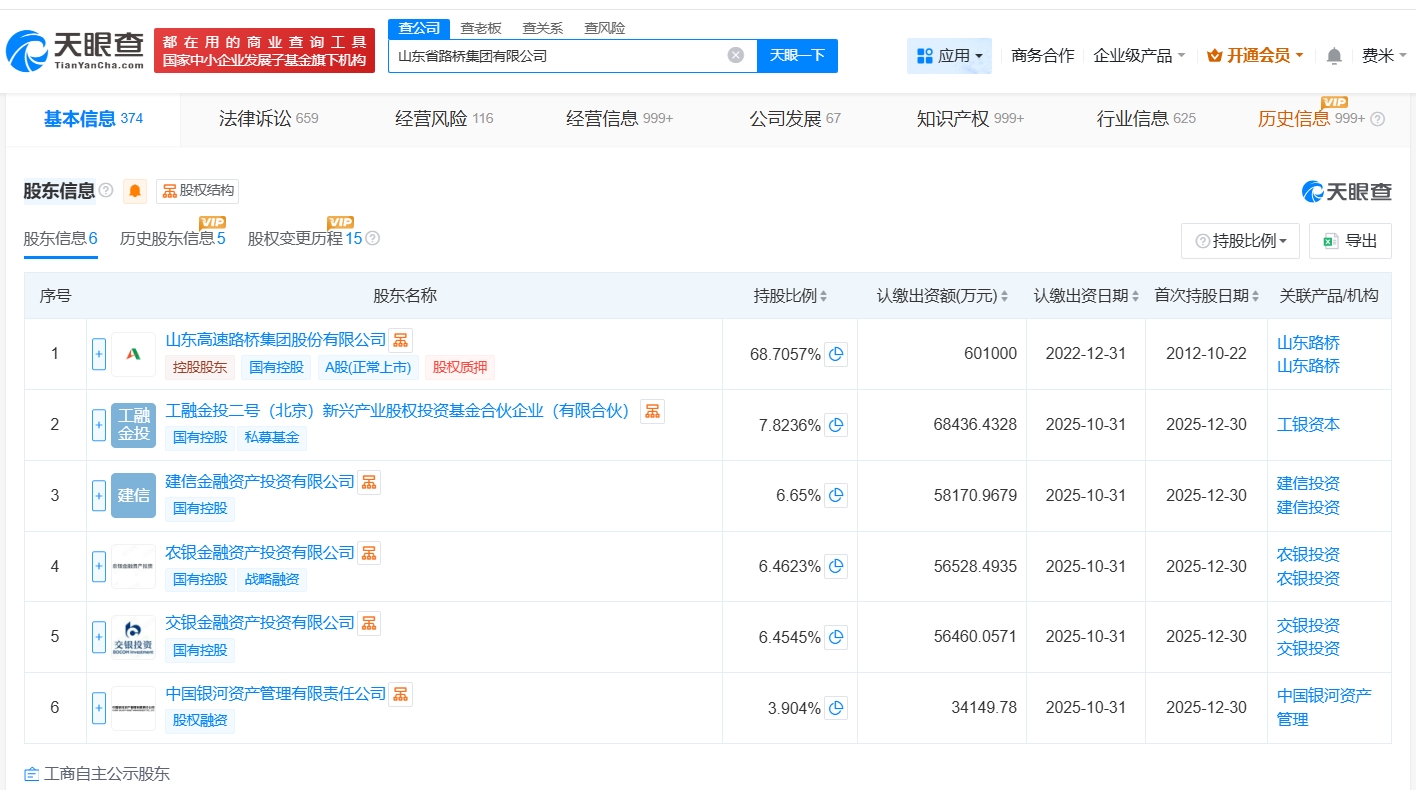Click the notification bell in top bar
The image size is (1416, 790).
(x=1334, y=56)
